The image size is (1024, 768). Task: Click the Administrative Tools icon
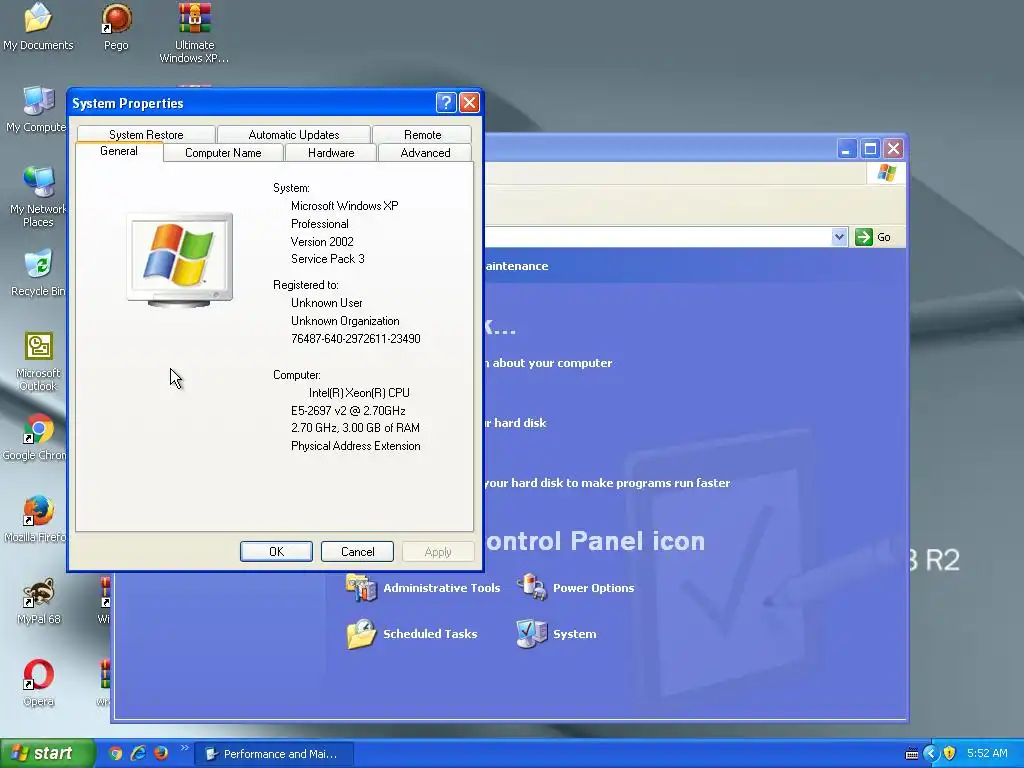[x=361, y=587]
